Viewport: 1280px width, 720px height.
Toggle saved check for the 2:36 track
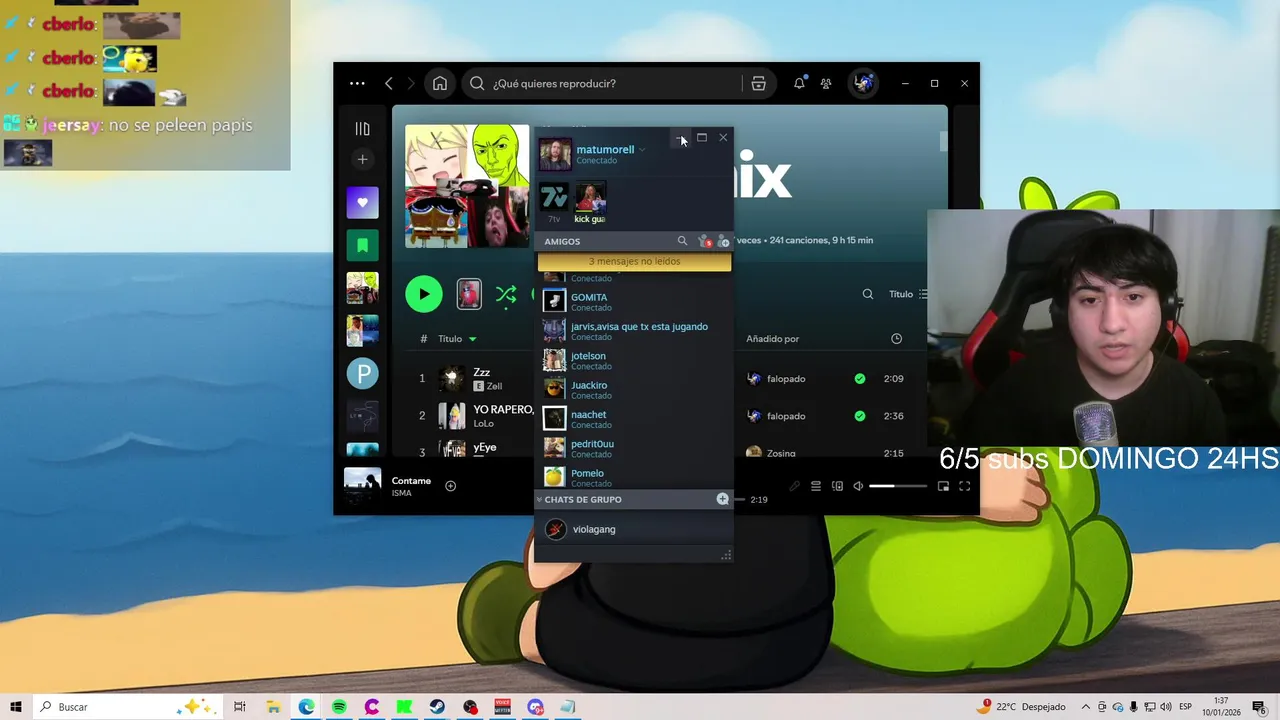coord(860,416)
